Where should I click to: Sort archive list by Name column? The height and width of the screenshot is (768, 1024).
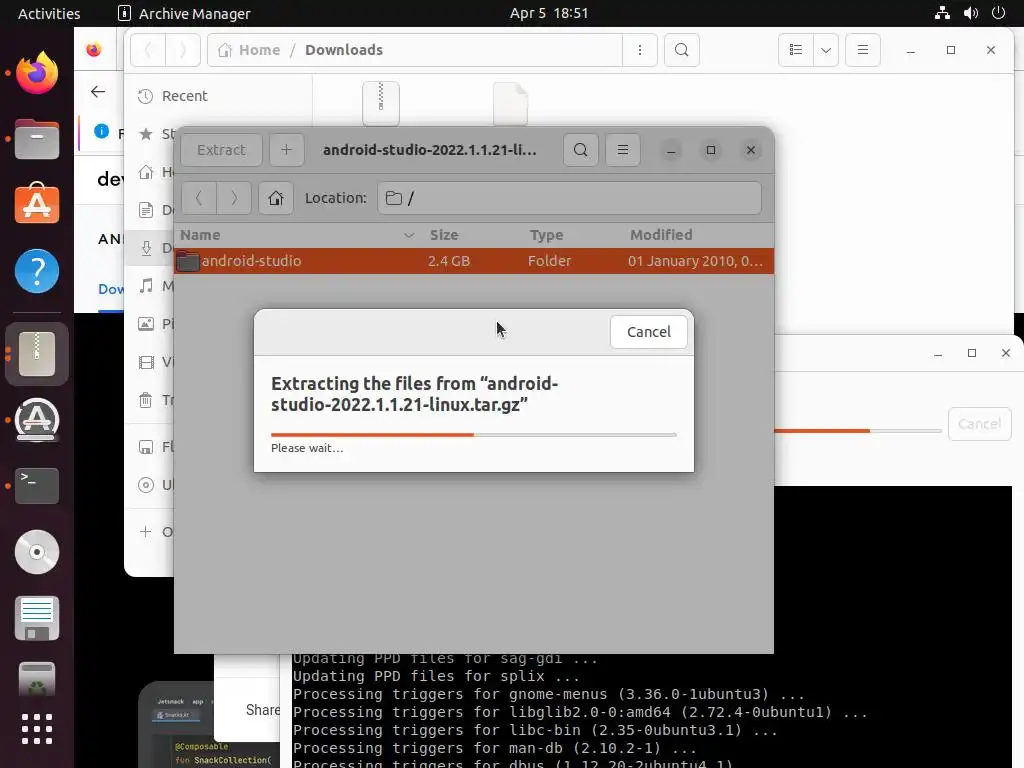tap(298, 235)
